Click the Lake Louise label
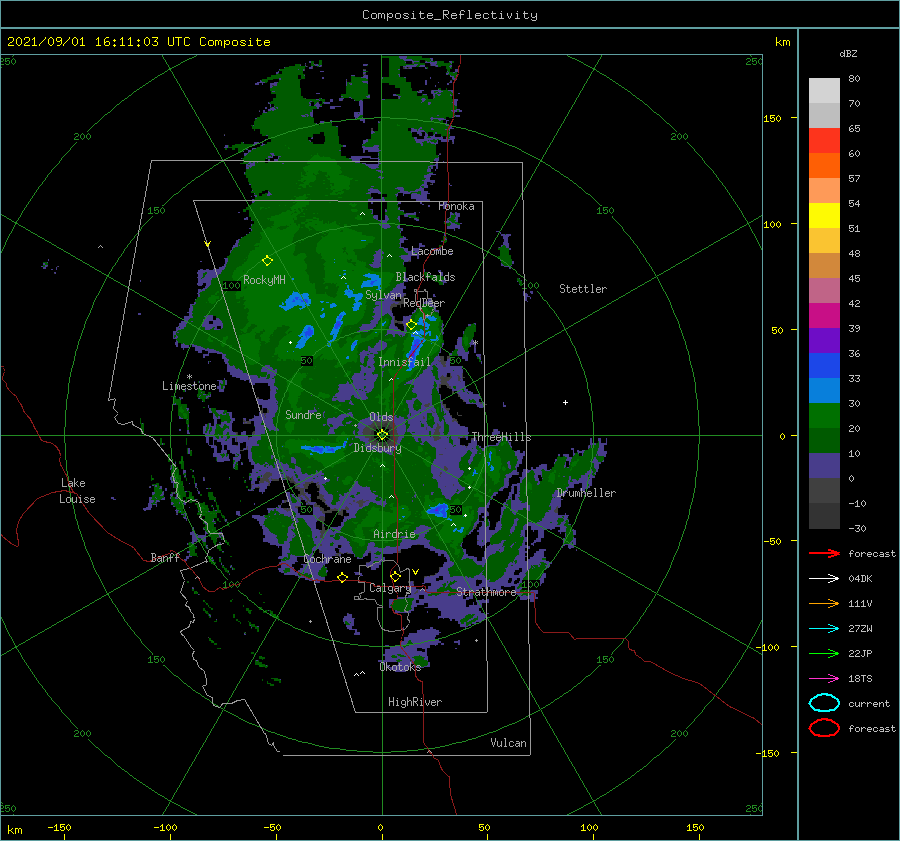Screen dimensions: 900x841 pyautogui.click(x=77, y=491)
